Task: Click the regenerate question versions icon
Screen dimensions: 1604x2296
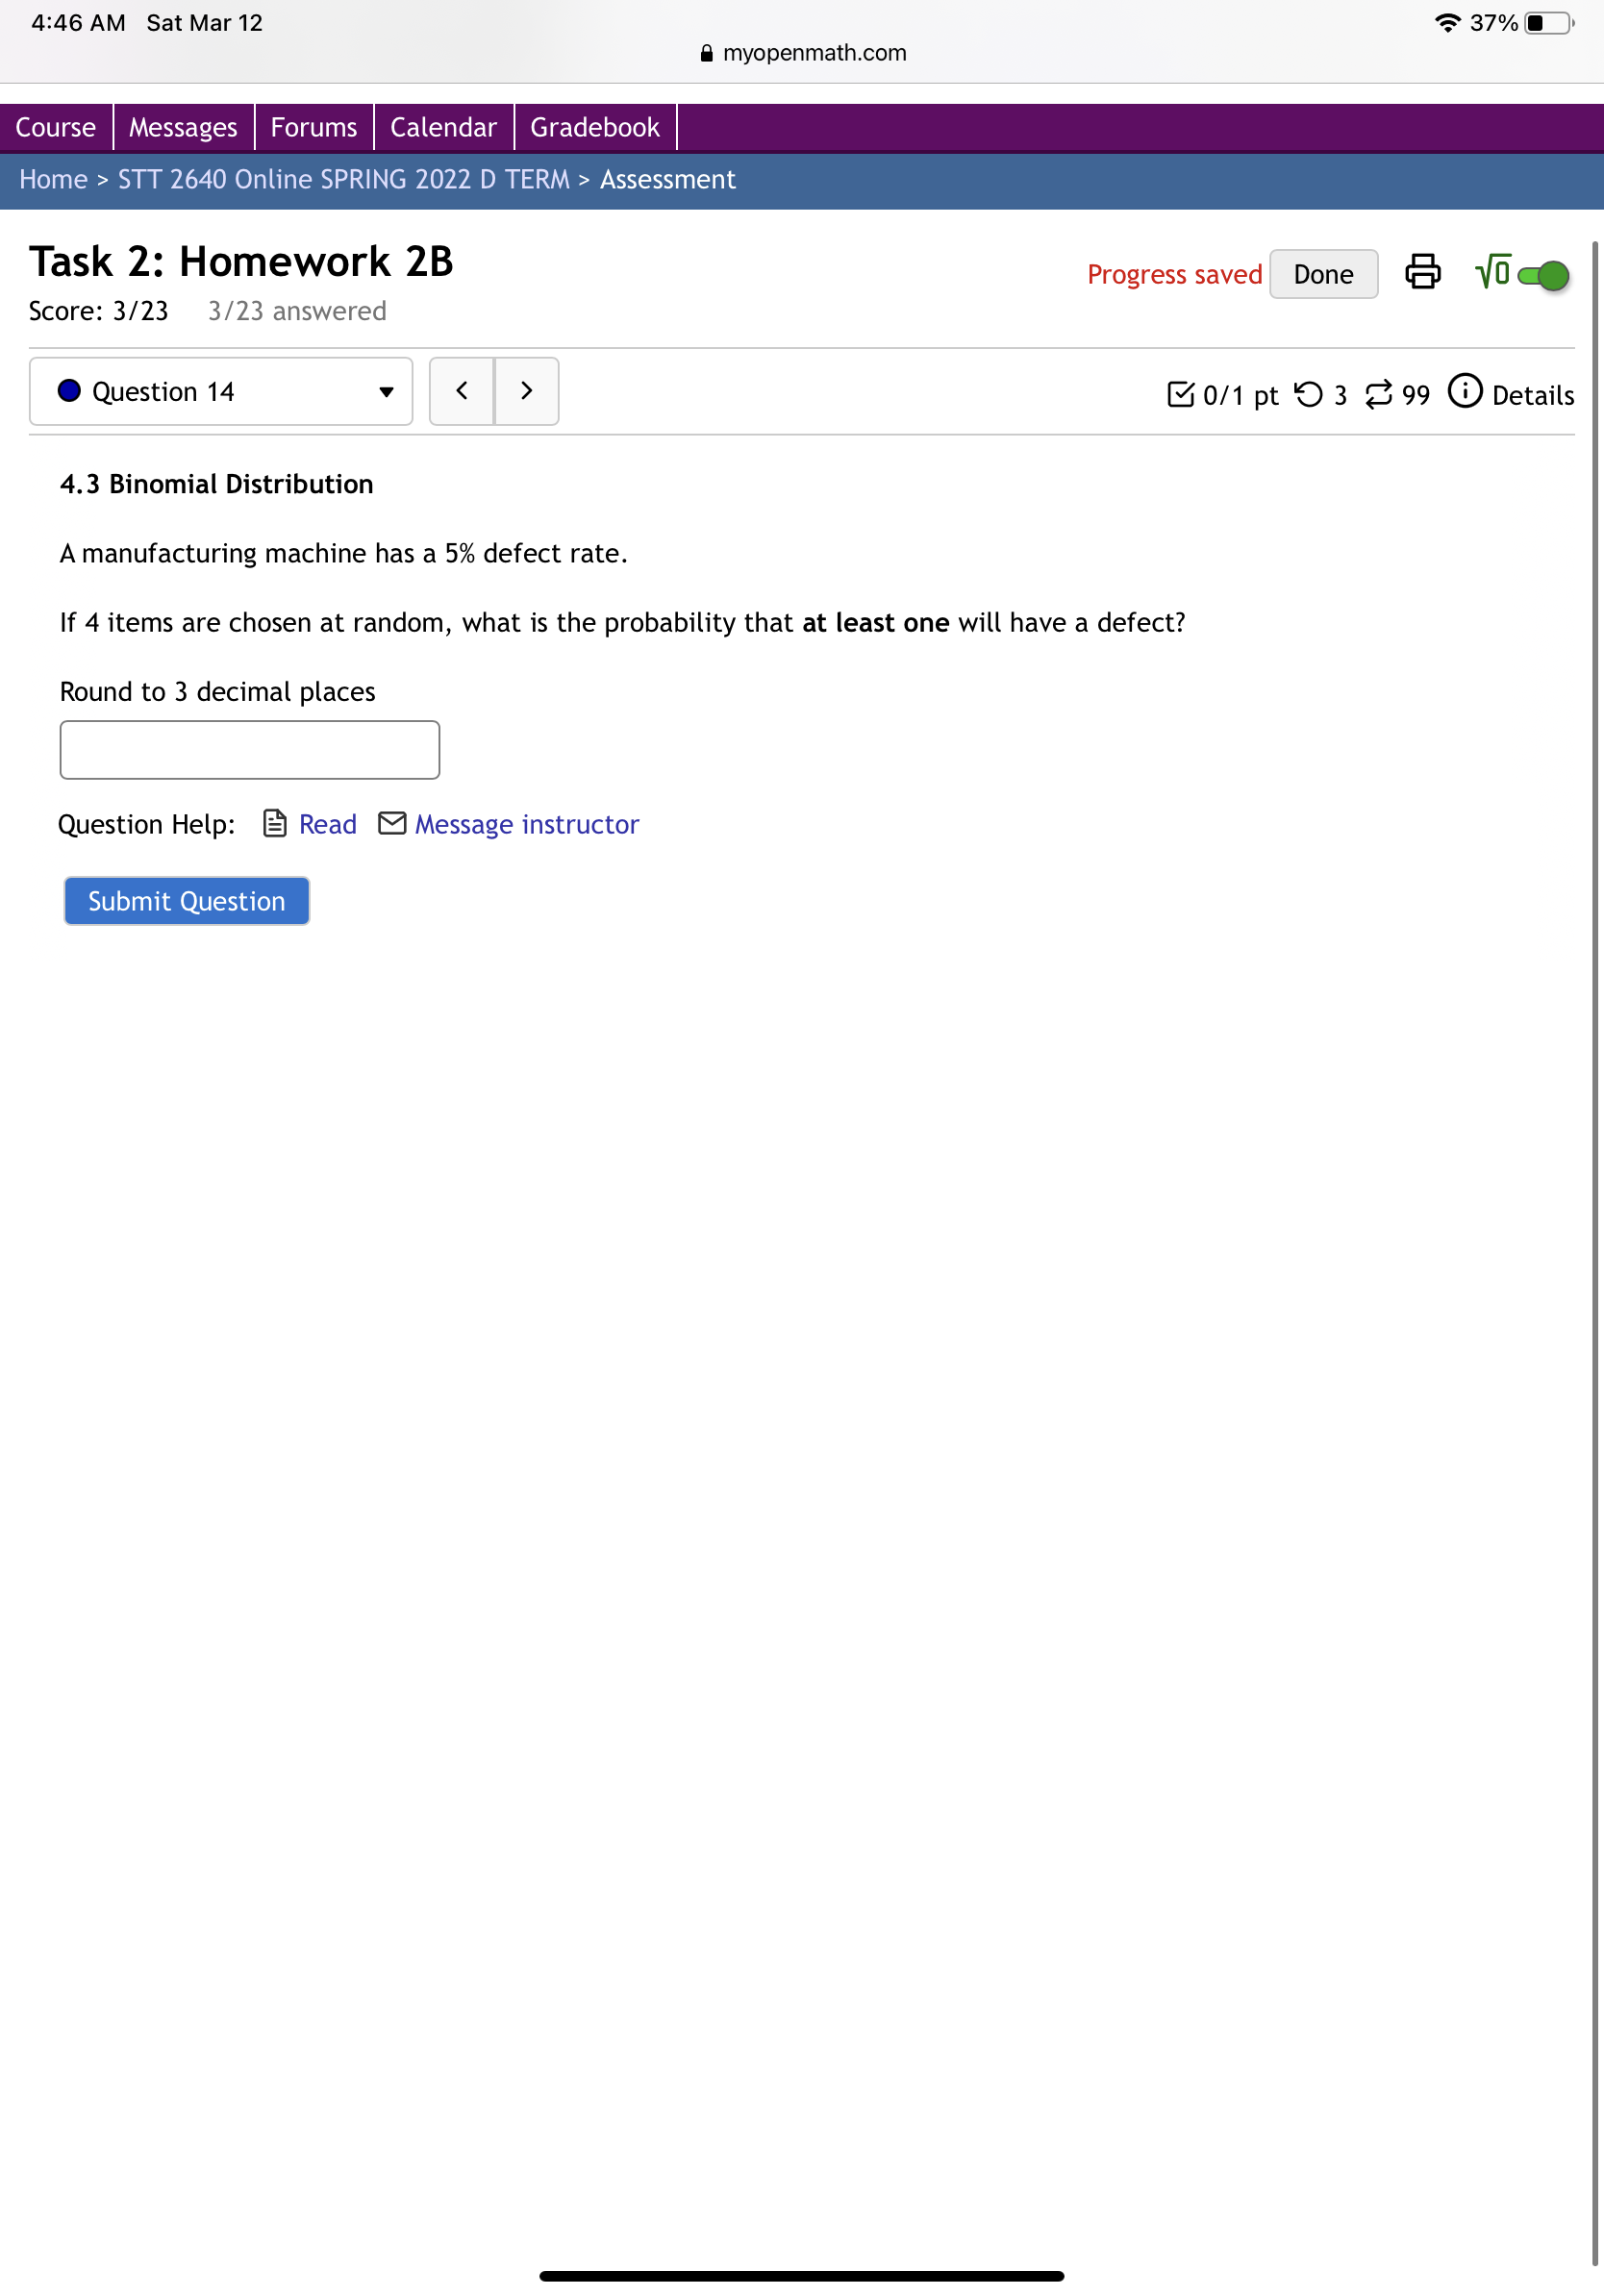Action: click(1378, 395)
